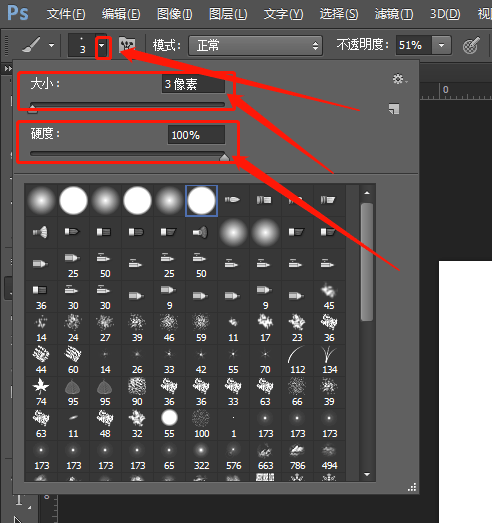Open the 模式 blend mode dropdown
The height and width of the screenshot is (523, 492).
(255, 45)
